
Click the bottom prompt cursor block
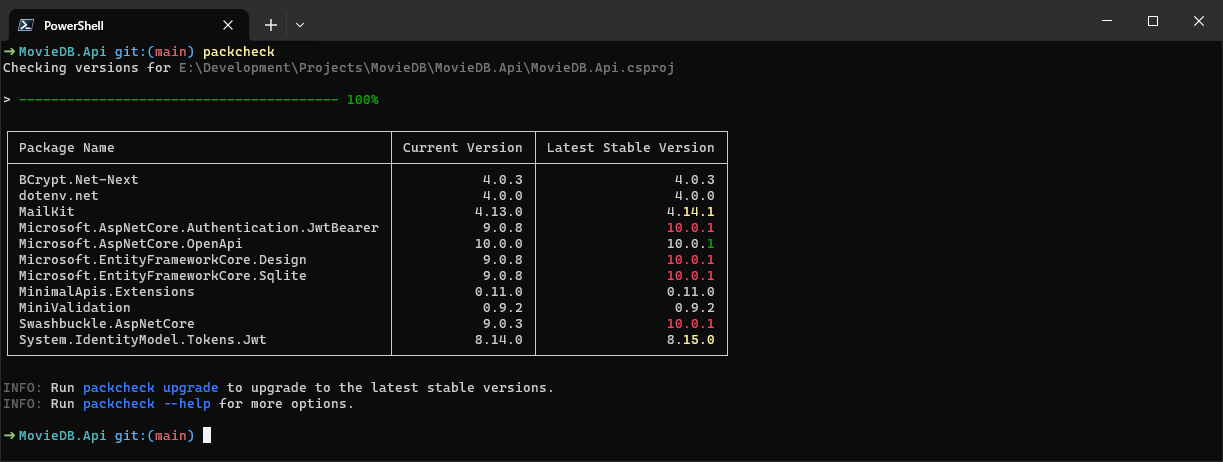[x=207, y=435]
